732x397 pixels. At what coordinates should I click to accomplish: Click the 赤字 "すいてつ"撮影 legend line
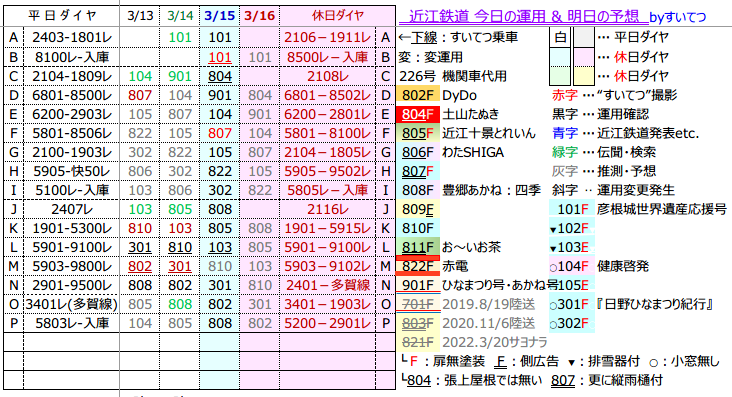[x=614, y=96]
